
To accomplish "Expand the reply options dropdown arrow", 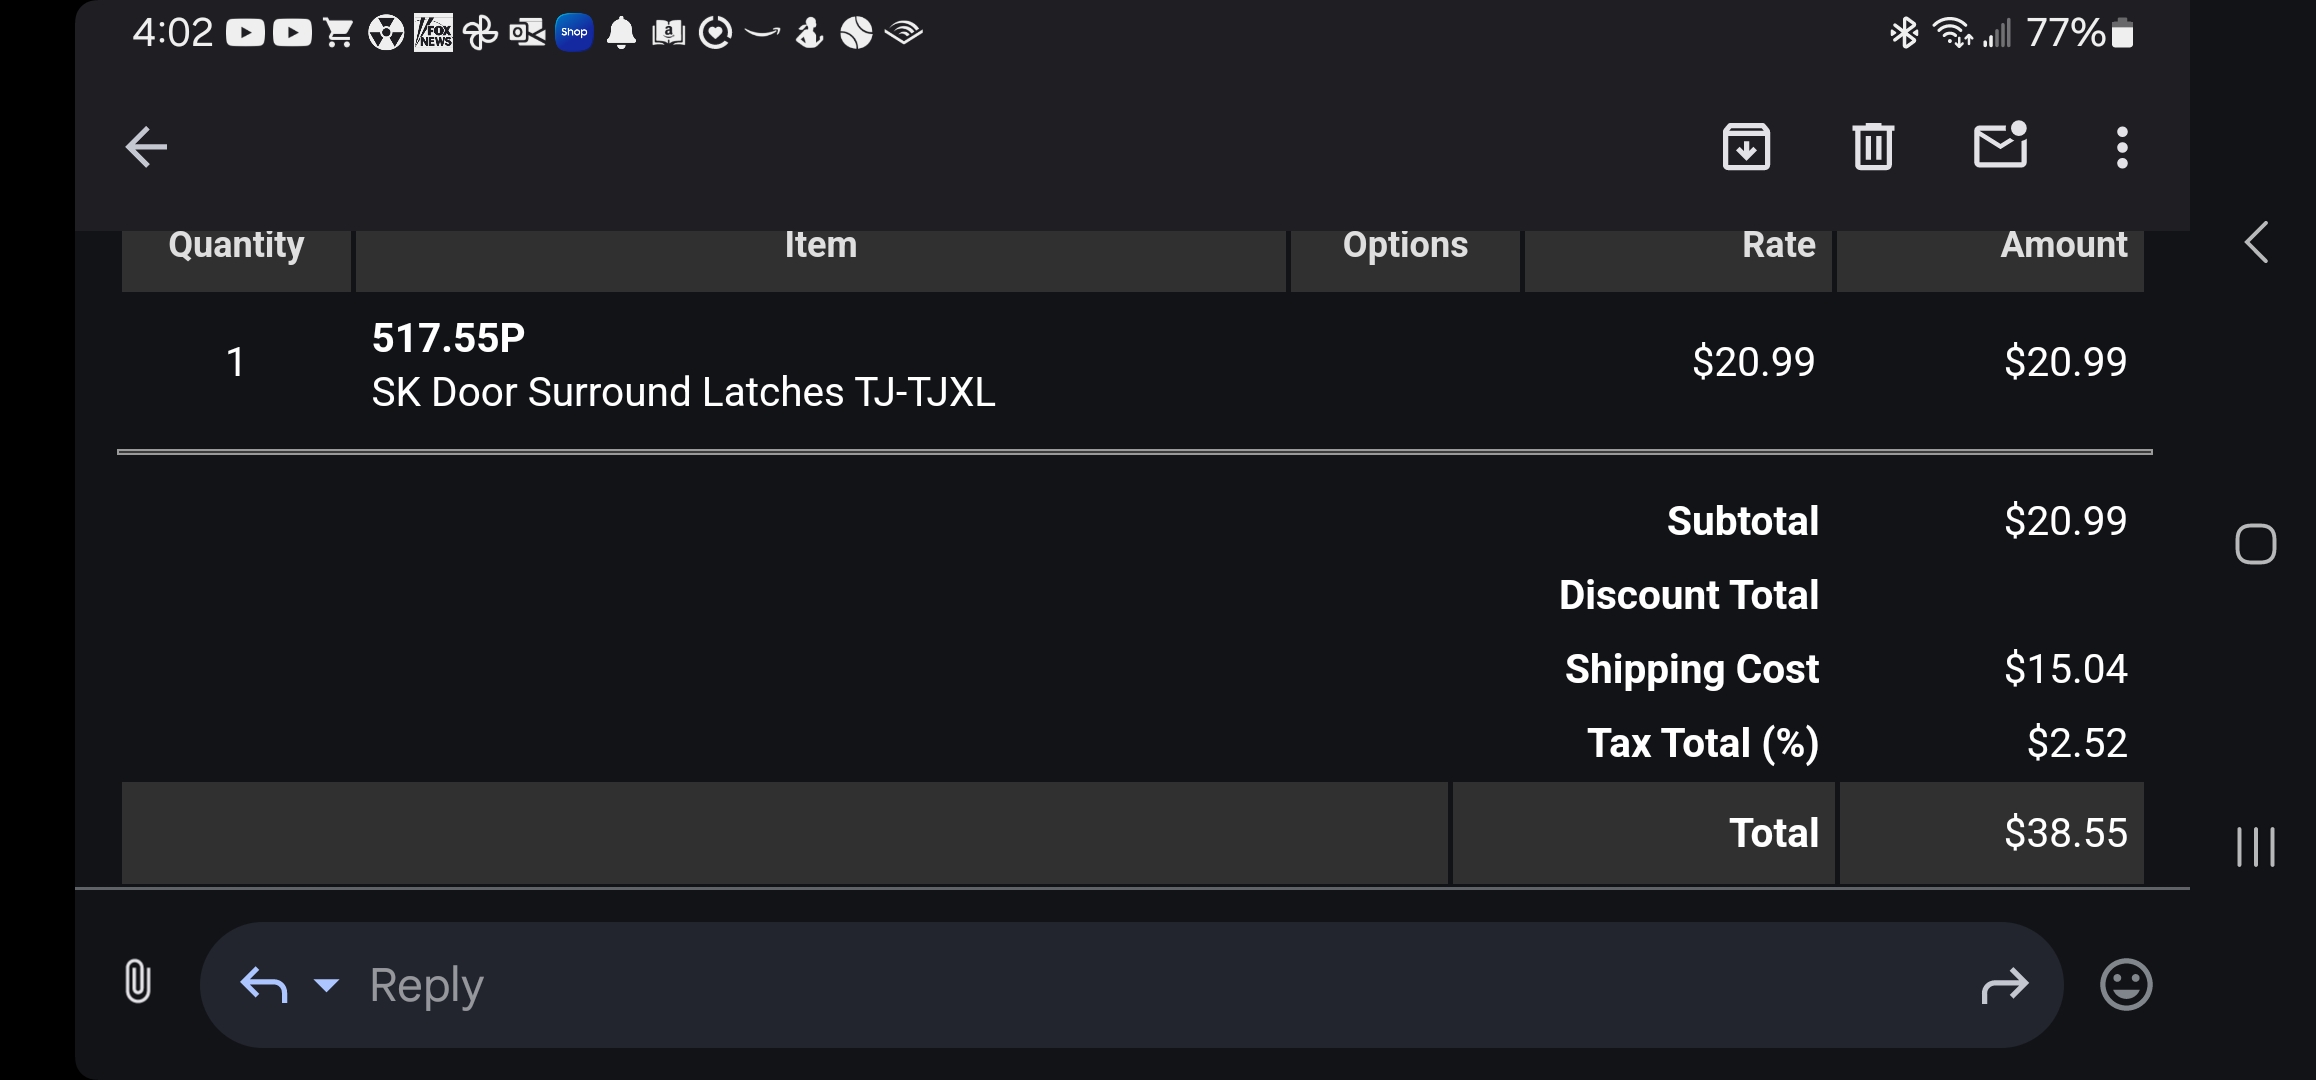I will [x=326, y=985].
